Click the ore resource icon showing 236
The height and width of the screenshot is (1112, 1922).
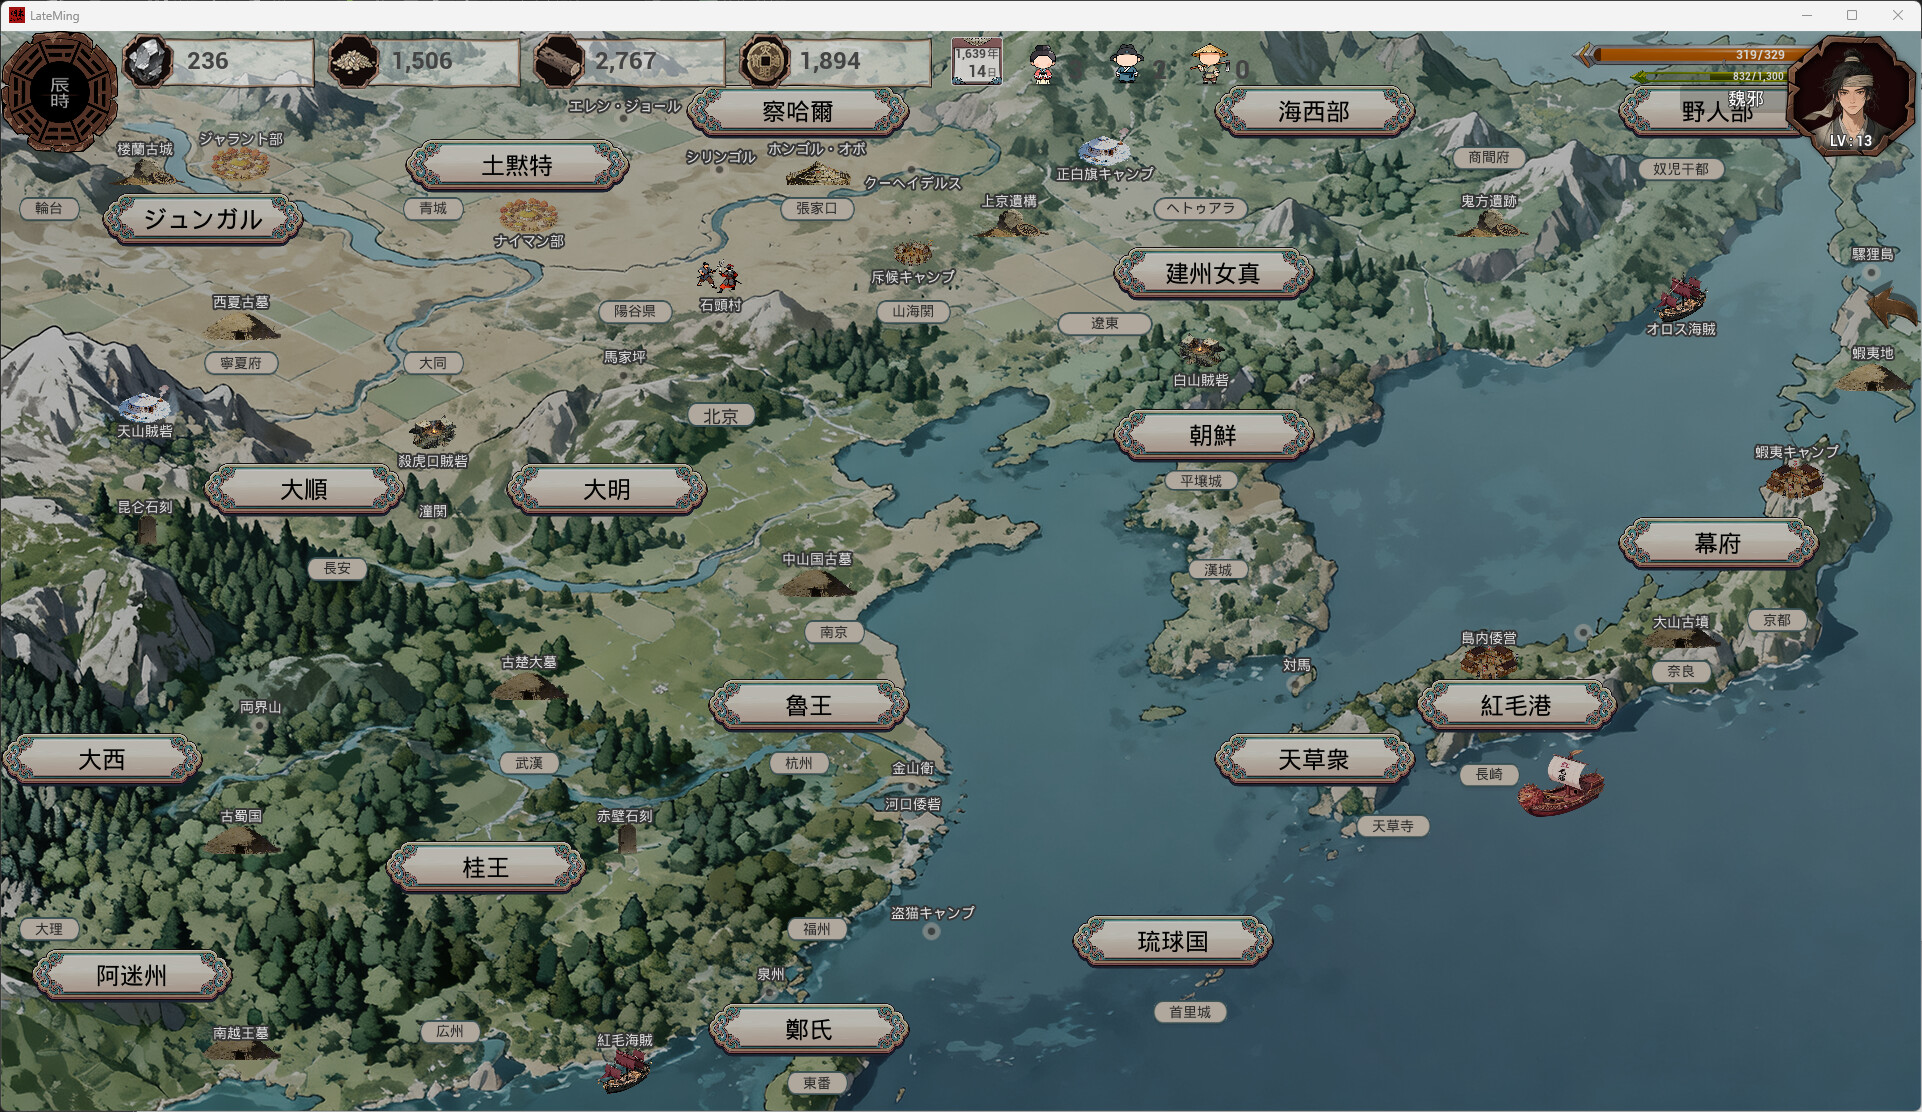[148, 61]
